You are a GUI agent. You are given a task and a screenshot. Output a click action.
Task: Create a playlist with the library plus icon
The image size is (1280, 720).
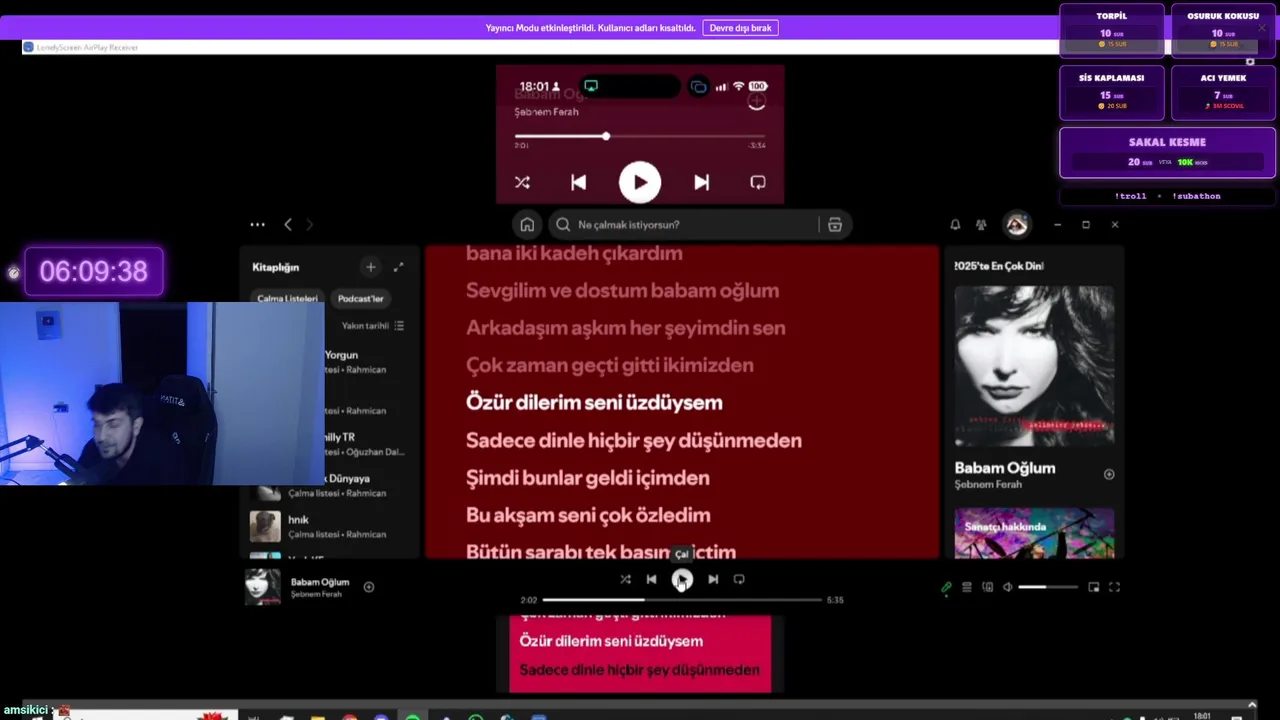[371, 267]
